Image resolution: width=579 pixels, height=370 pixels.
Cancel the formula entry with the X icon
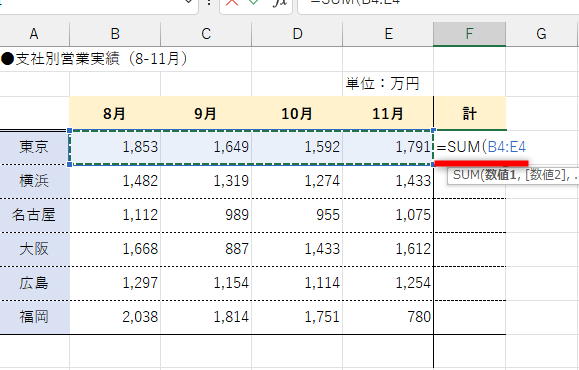(x=232, y=2)
